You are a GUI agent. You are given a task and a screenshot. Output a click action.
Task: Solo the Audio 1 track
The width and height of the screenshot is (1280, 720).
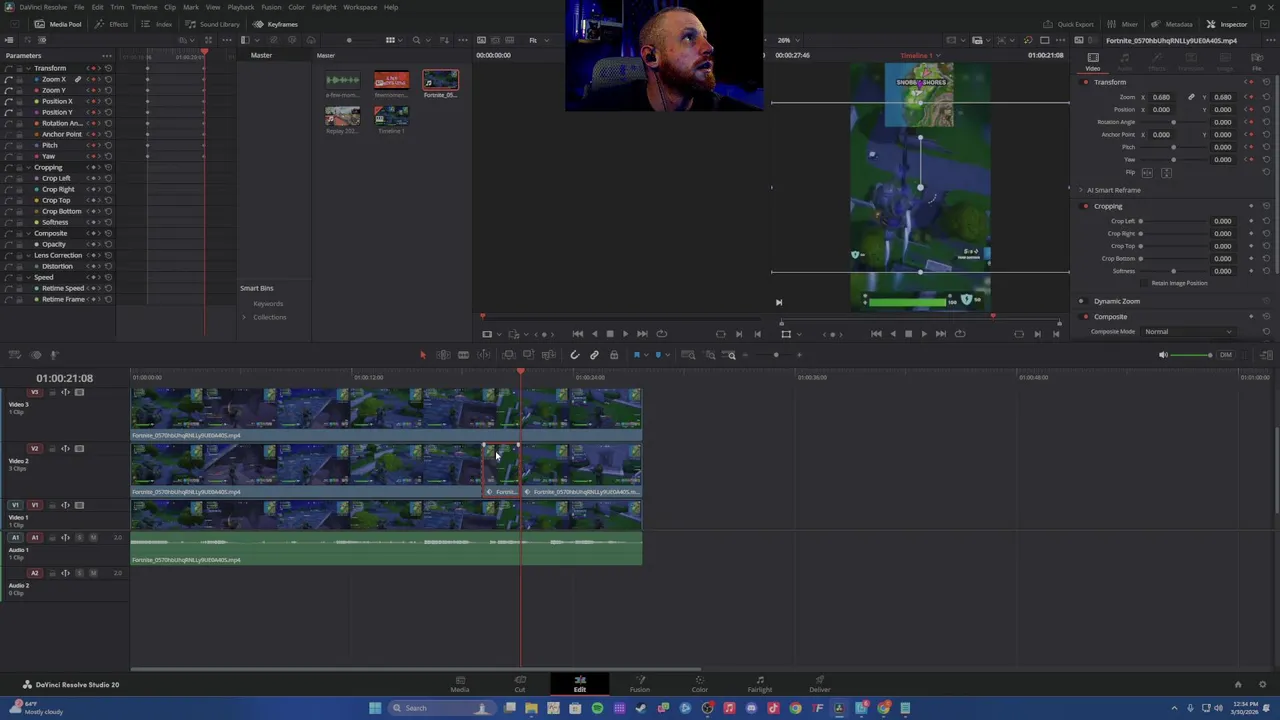(80, 537)
